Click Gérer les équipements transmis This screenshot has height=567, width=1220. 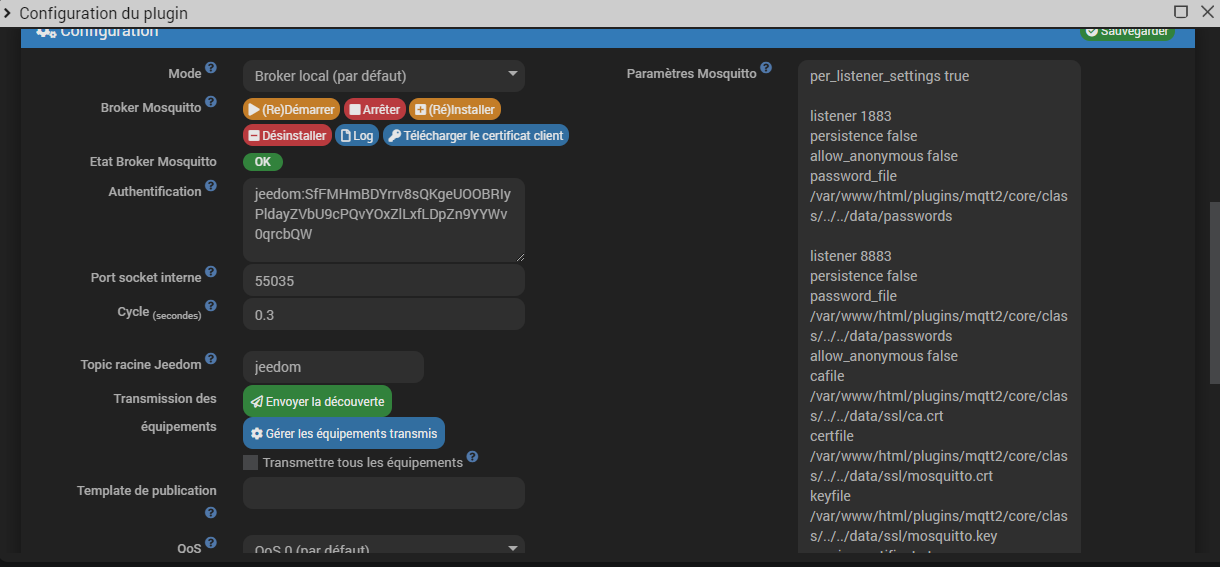(344, 433)
